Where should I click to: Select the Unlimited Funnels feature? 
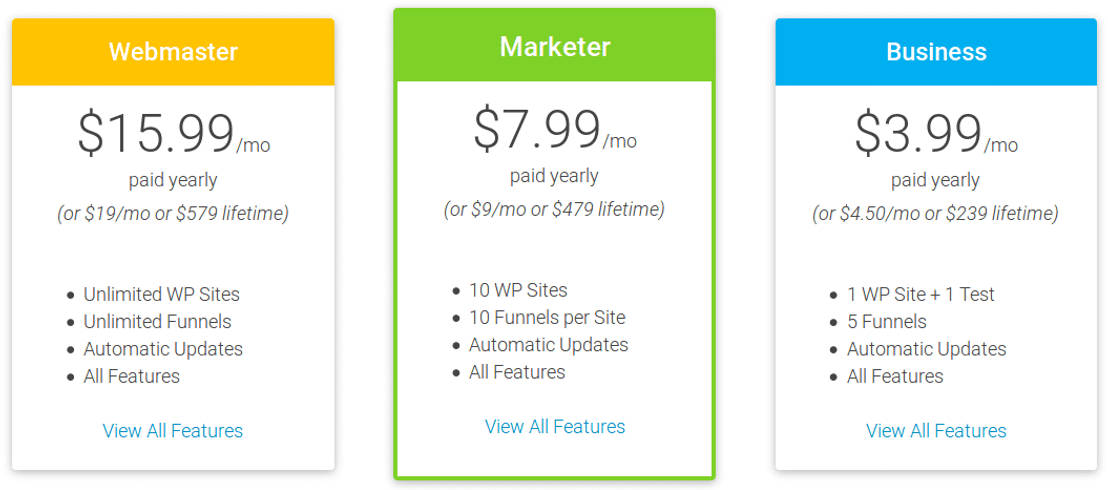click(157, 322)
